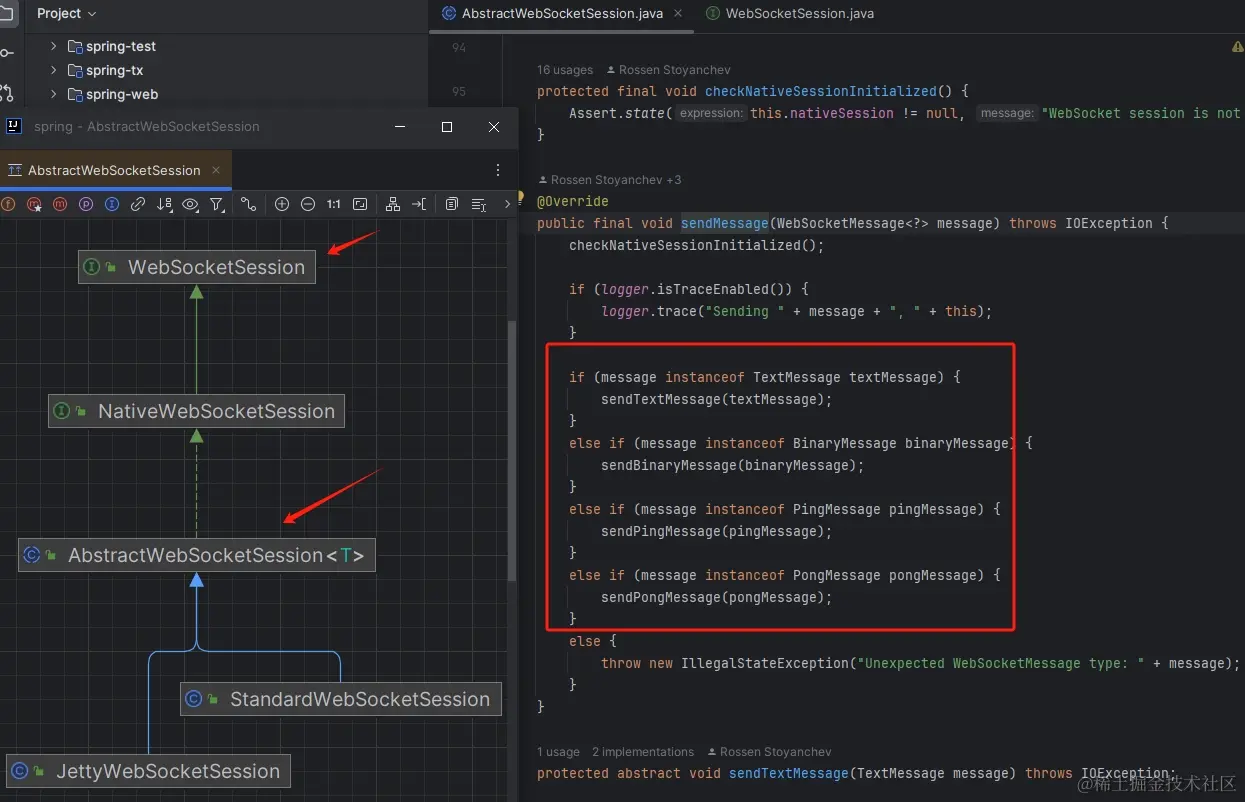Reset diagram to actual size 1:1
The width and height of the screenshot is (1245, 802).
point(334,204)
